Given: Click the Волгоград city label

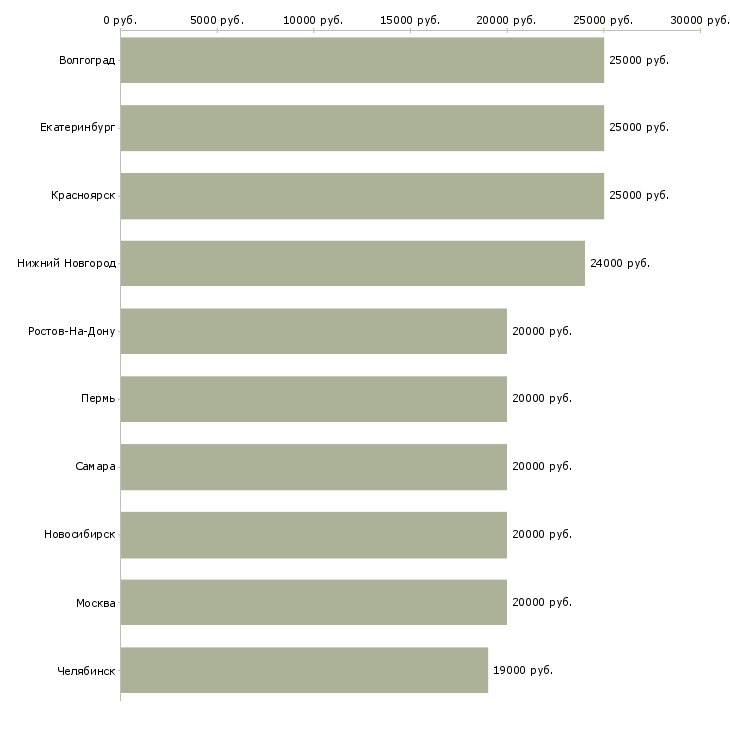Looking at the screenshot, I should tap(87, 61).
